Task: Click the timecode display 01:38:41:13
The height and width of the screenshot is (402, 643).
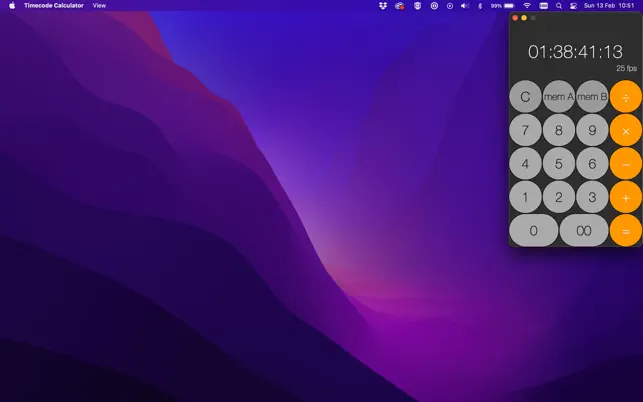Action: (575, 52)
